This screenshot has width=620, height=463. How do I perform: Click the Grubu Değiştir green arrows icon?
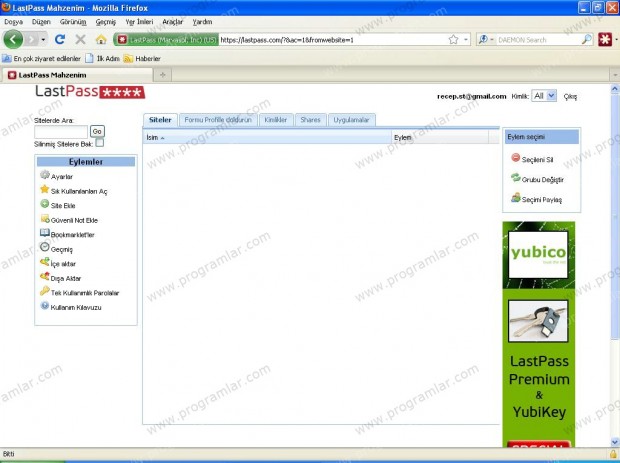[516, 178]
